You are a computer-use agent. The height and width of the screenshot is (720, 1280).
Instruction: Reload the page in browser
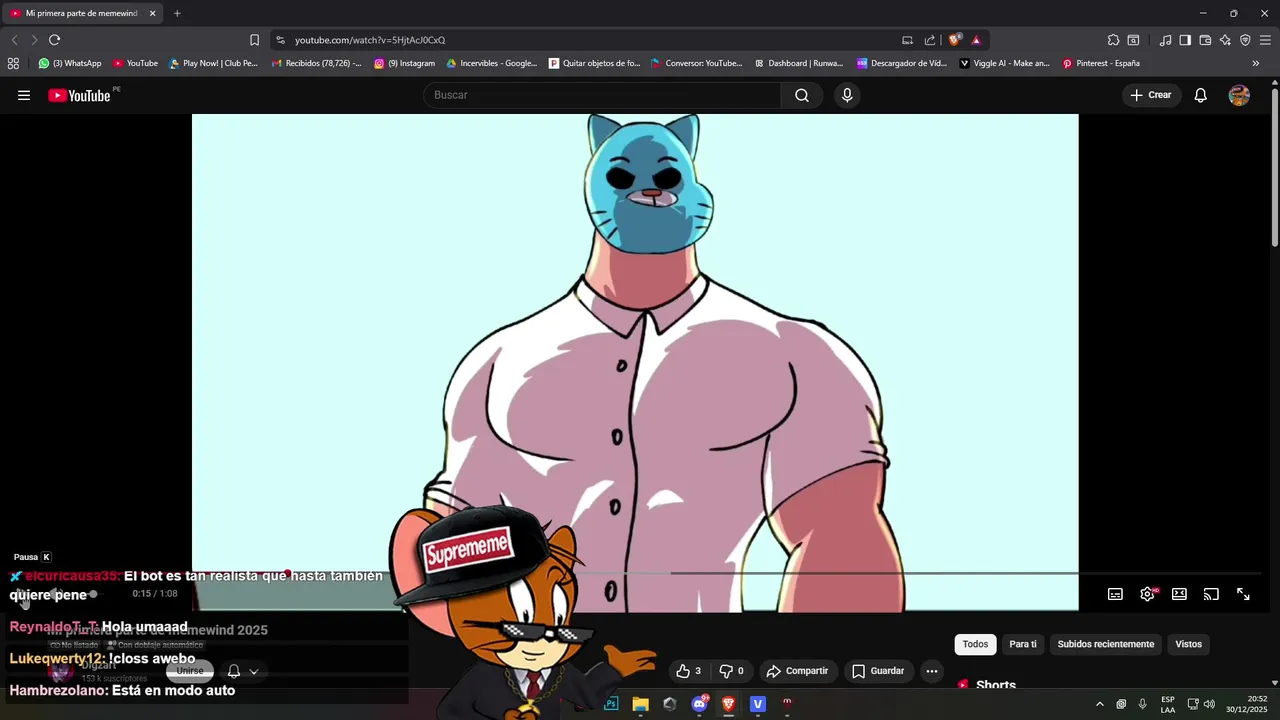tap(54, 40)
